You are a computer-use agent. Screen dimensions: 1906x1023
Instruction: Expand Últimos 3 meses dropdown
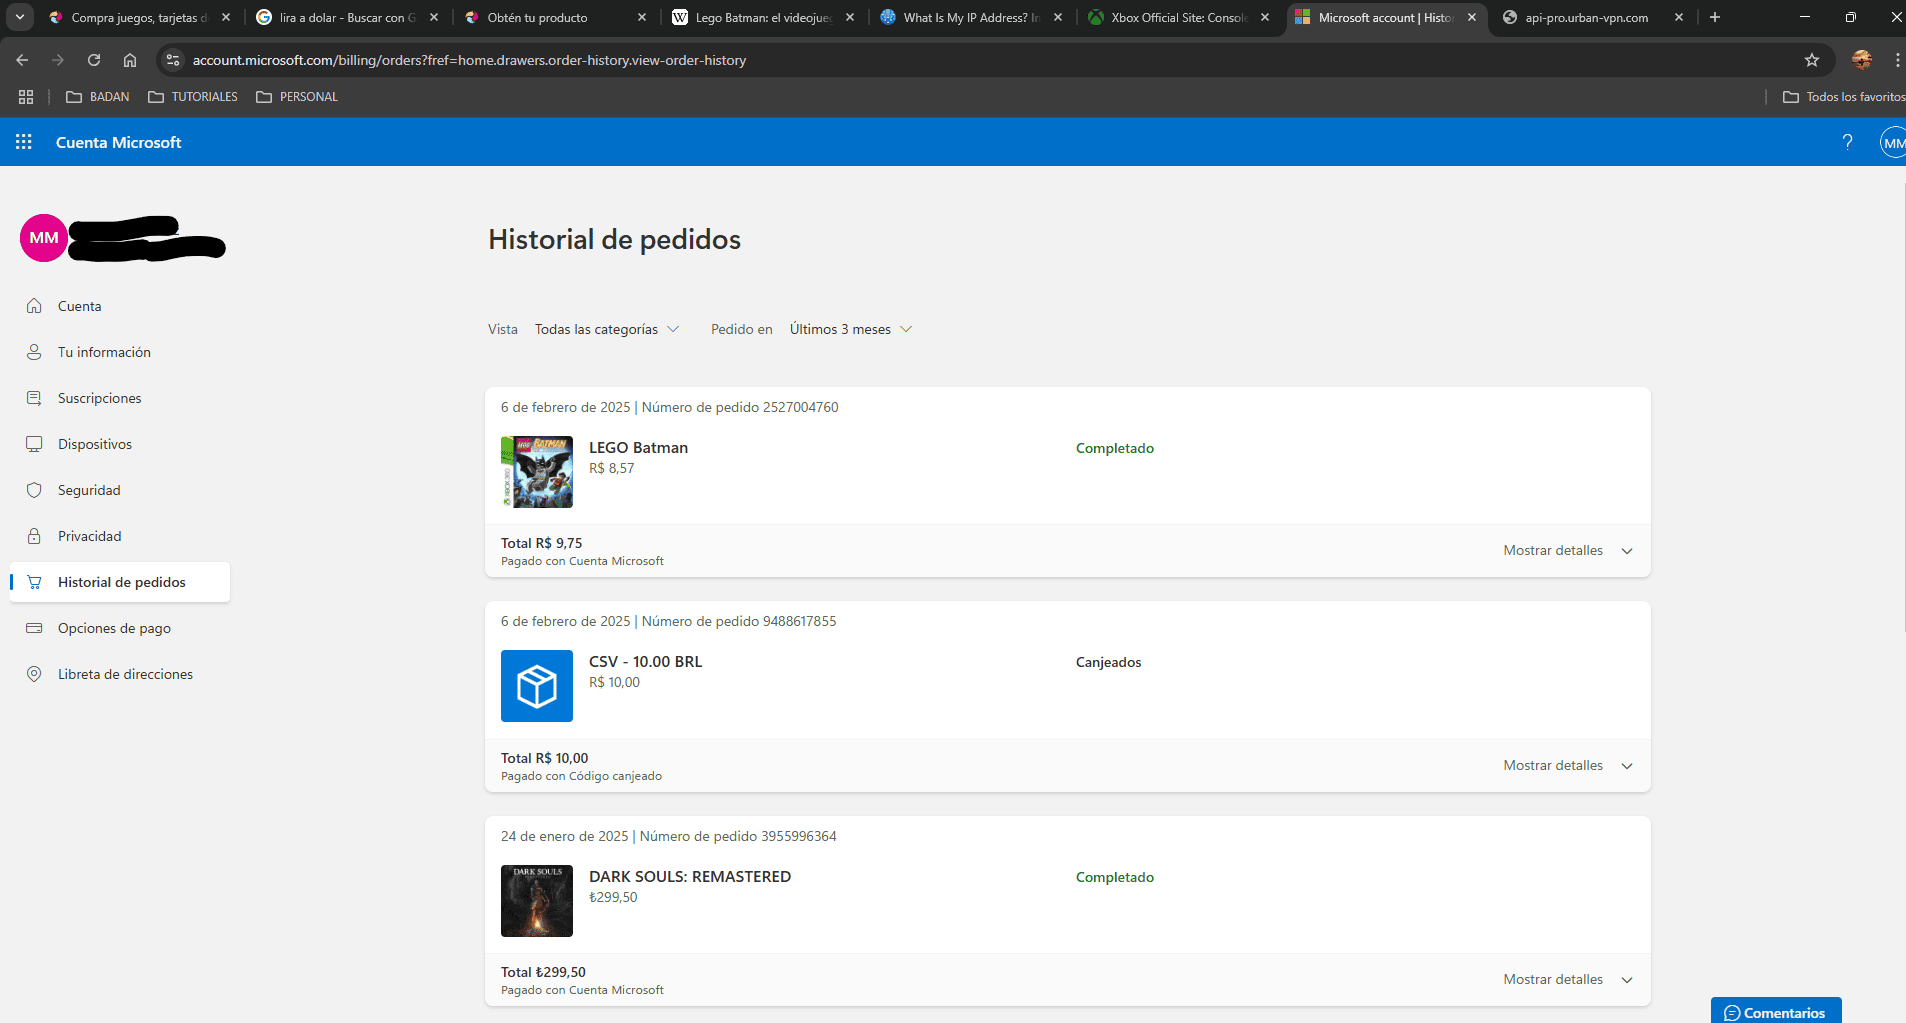coord(850,329)
